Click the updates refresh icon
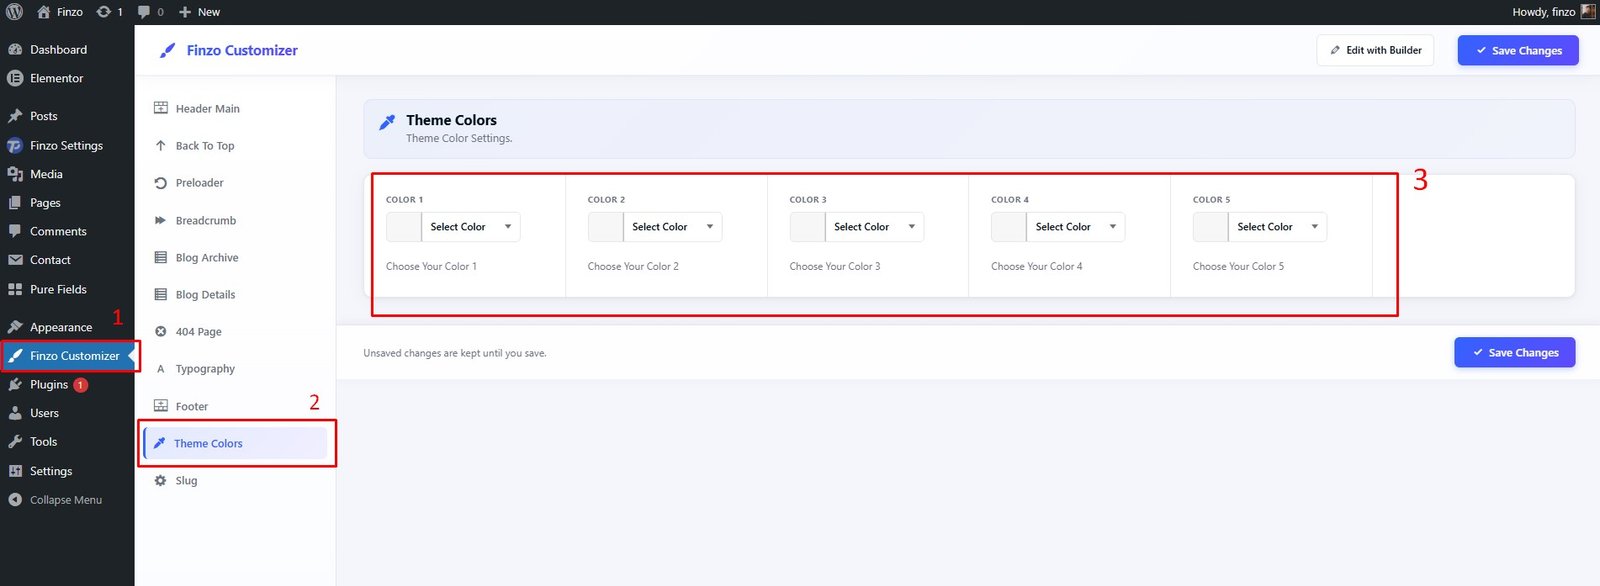1600x586 pixels. [104, 12]
